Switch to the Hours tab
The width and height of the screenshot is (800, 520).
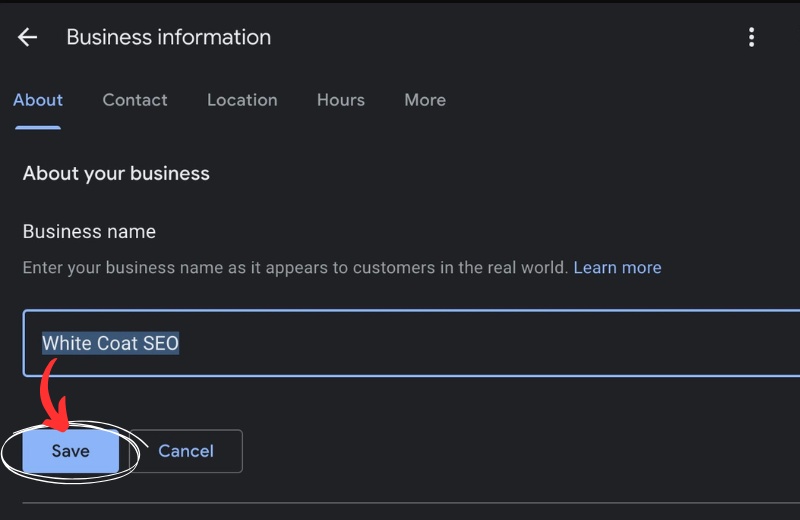(x=341, y=100)
